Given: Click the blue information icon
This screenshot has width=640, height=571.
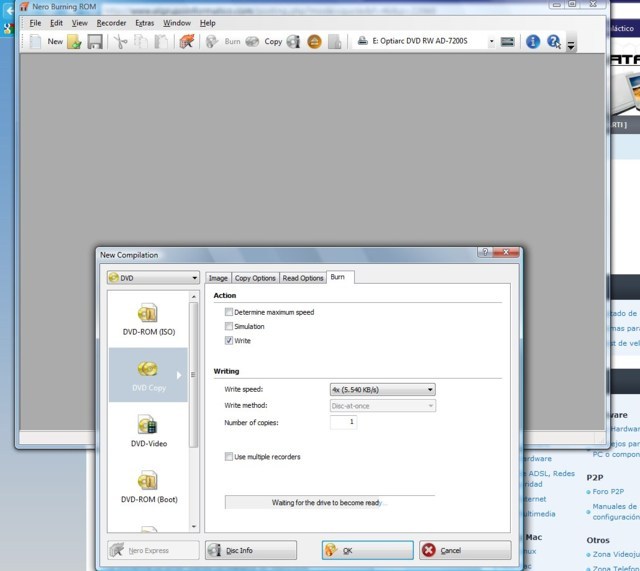Looking at the screenshot, I should [x=533, y=42].
